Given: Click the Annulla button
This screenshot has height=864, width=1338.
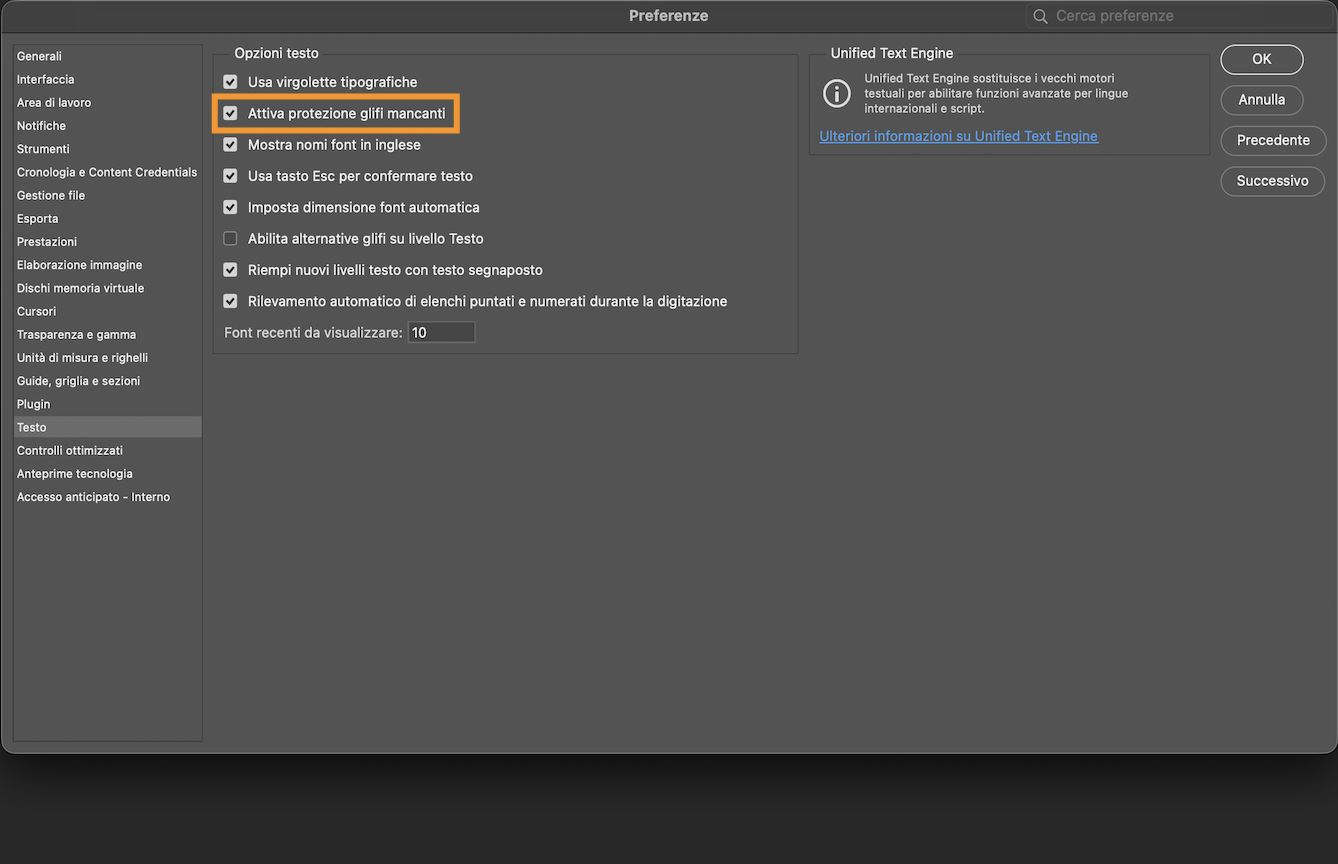Looking at the screenshot, I should 1261,100.
